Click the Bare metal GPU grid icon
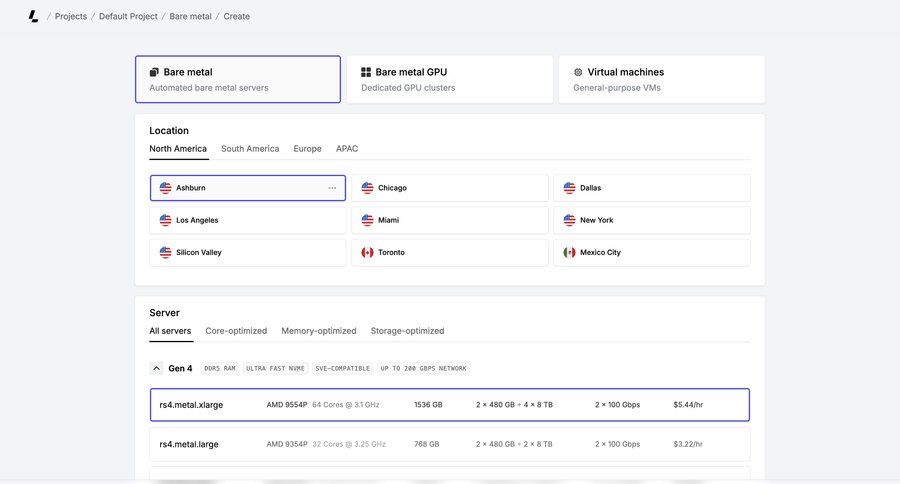Screen dimensions: 900x484 tap(366, 72)
